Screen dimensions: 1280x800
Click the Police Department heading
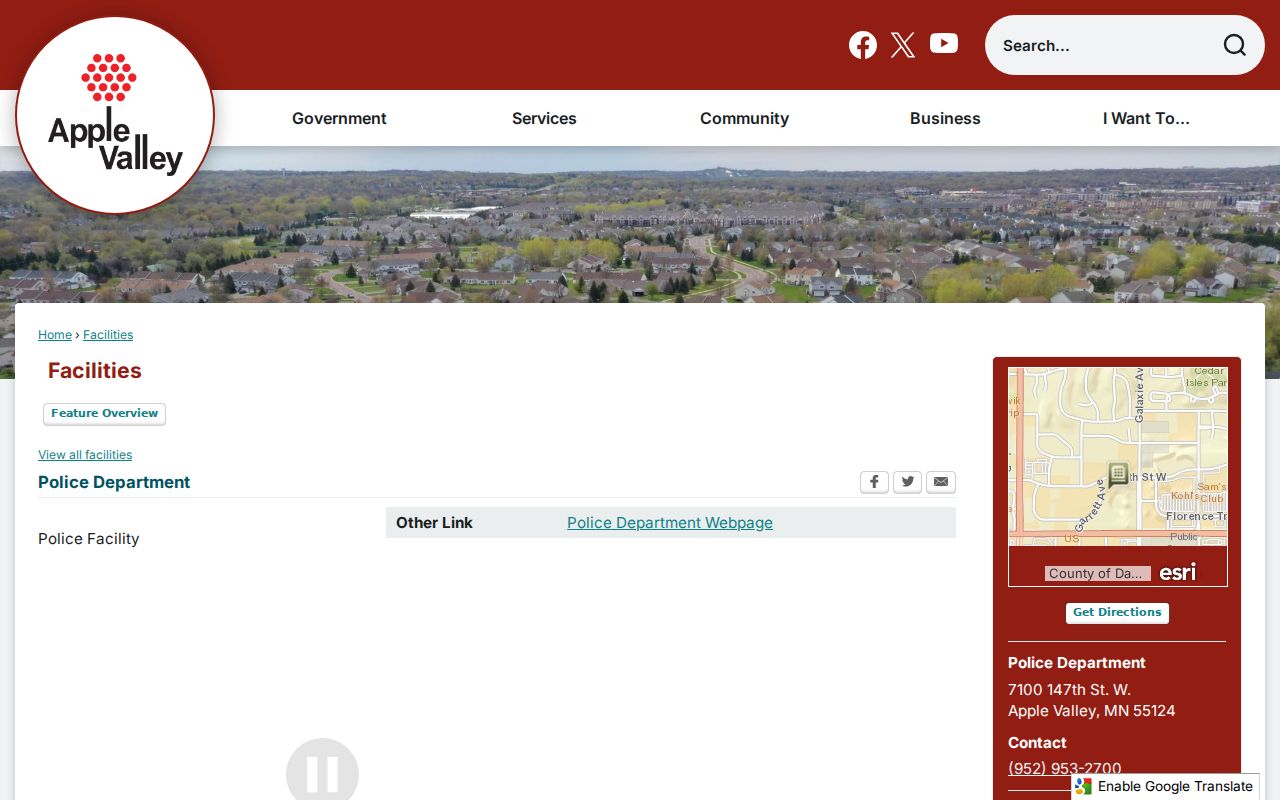click(114, 482)
